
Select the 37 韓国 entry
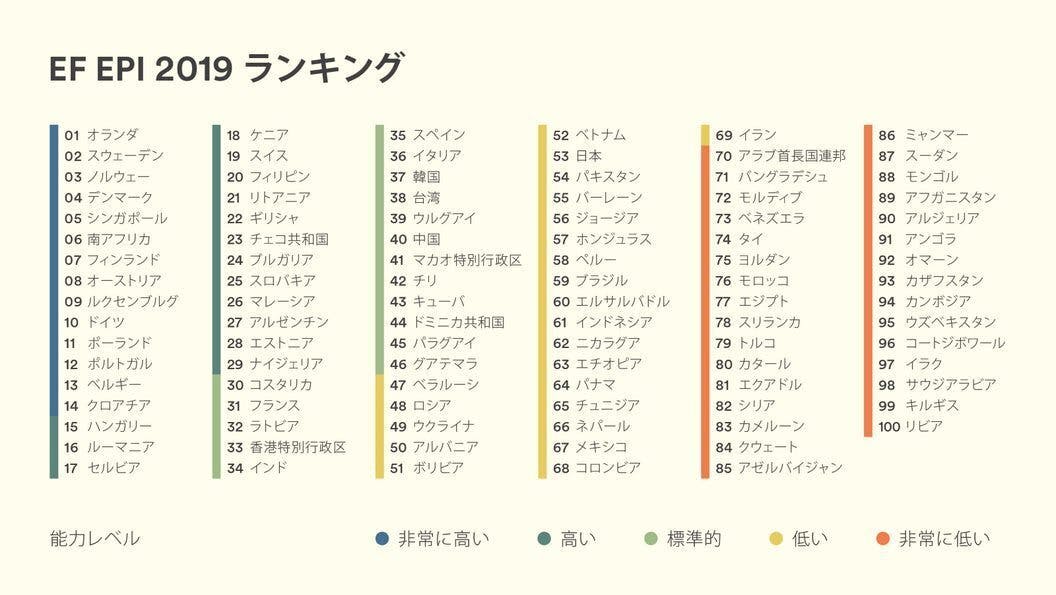[415, 177]
